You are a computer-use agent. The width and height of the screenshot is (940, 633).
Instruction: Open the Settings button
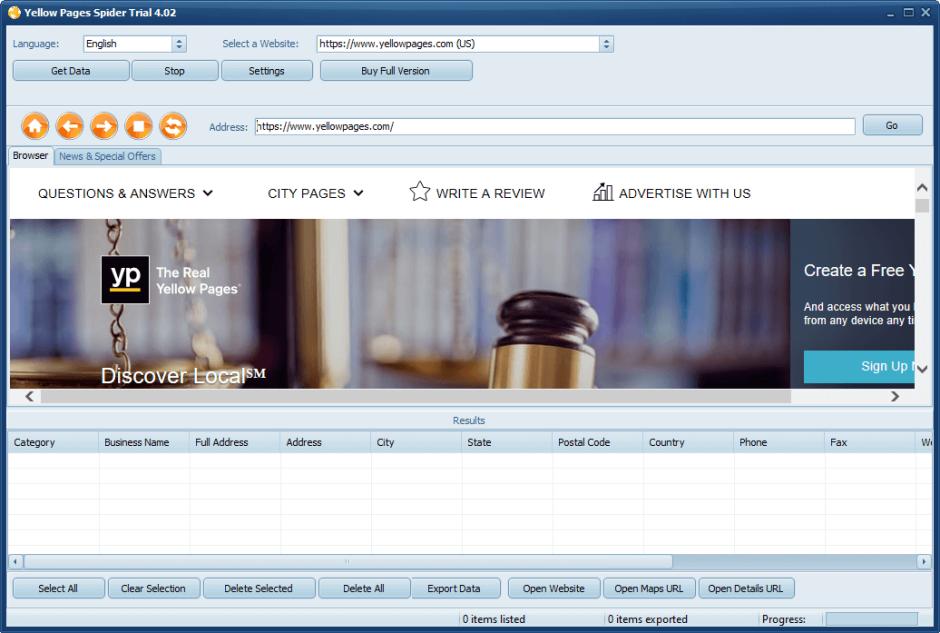coord(267,71)
